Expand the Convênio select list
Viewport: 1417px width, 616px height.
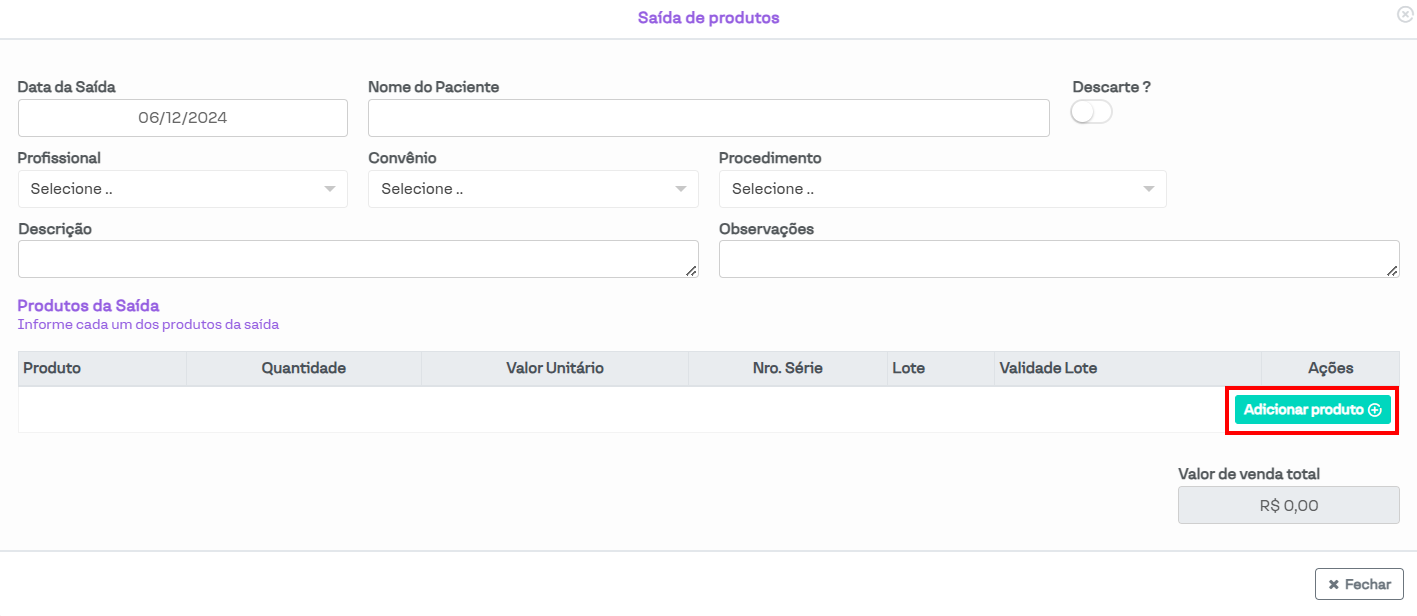533,189
